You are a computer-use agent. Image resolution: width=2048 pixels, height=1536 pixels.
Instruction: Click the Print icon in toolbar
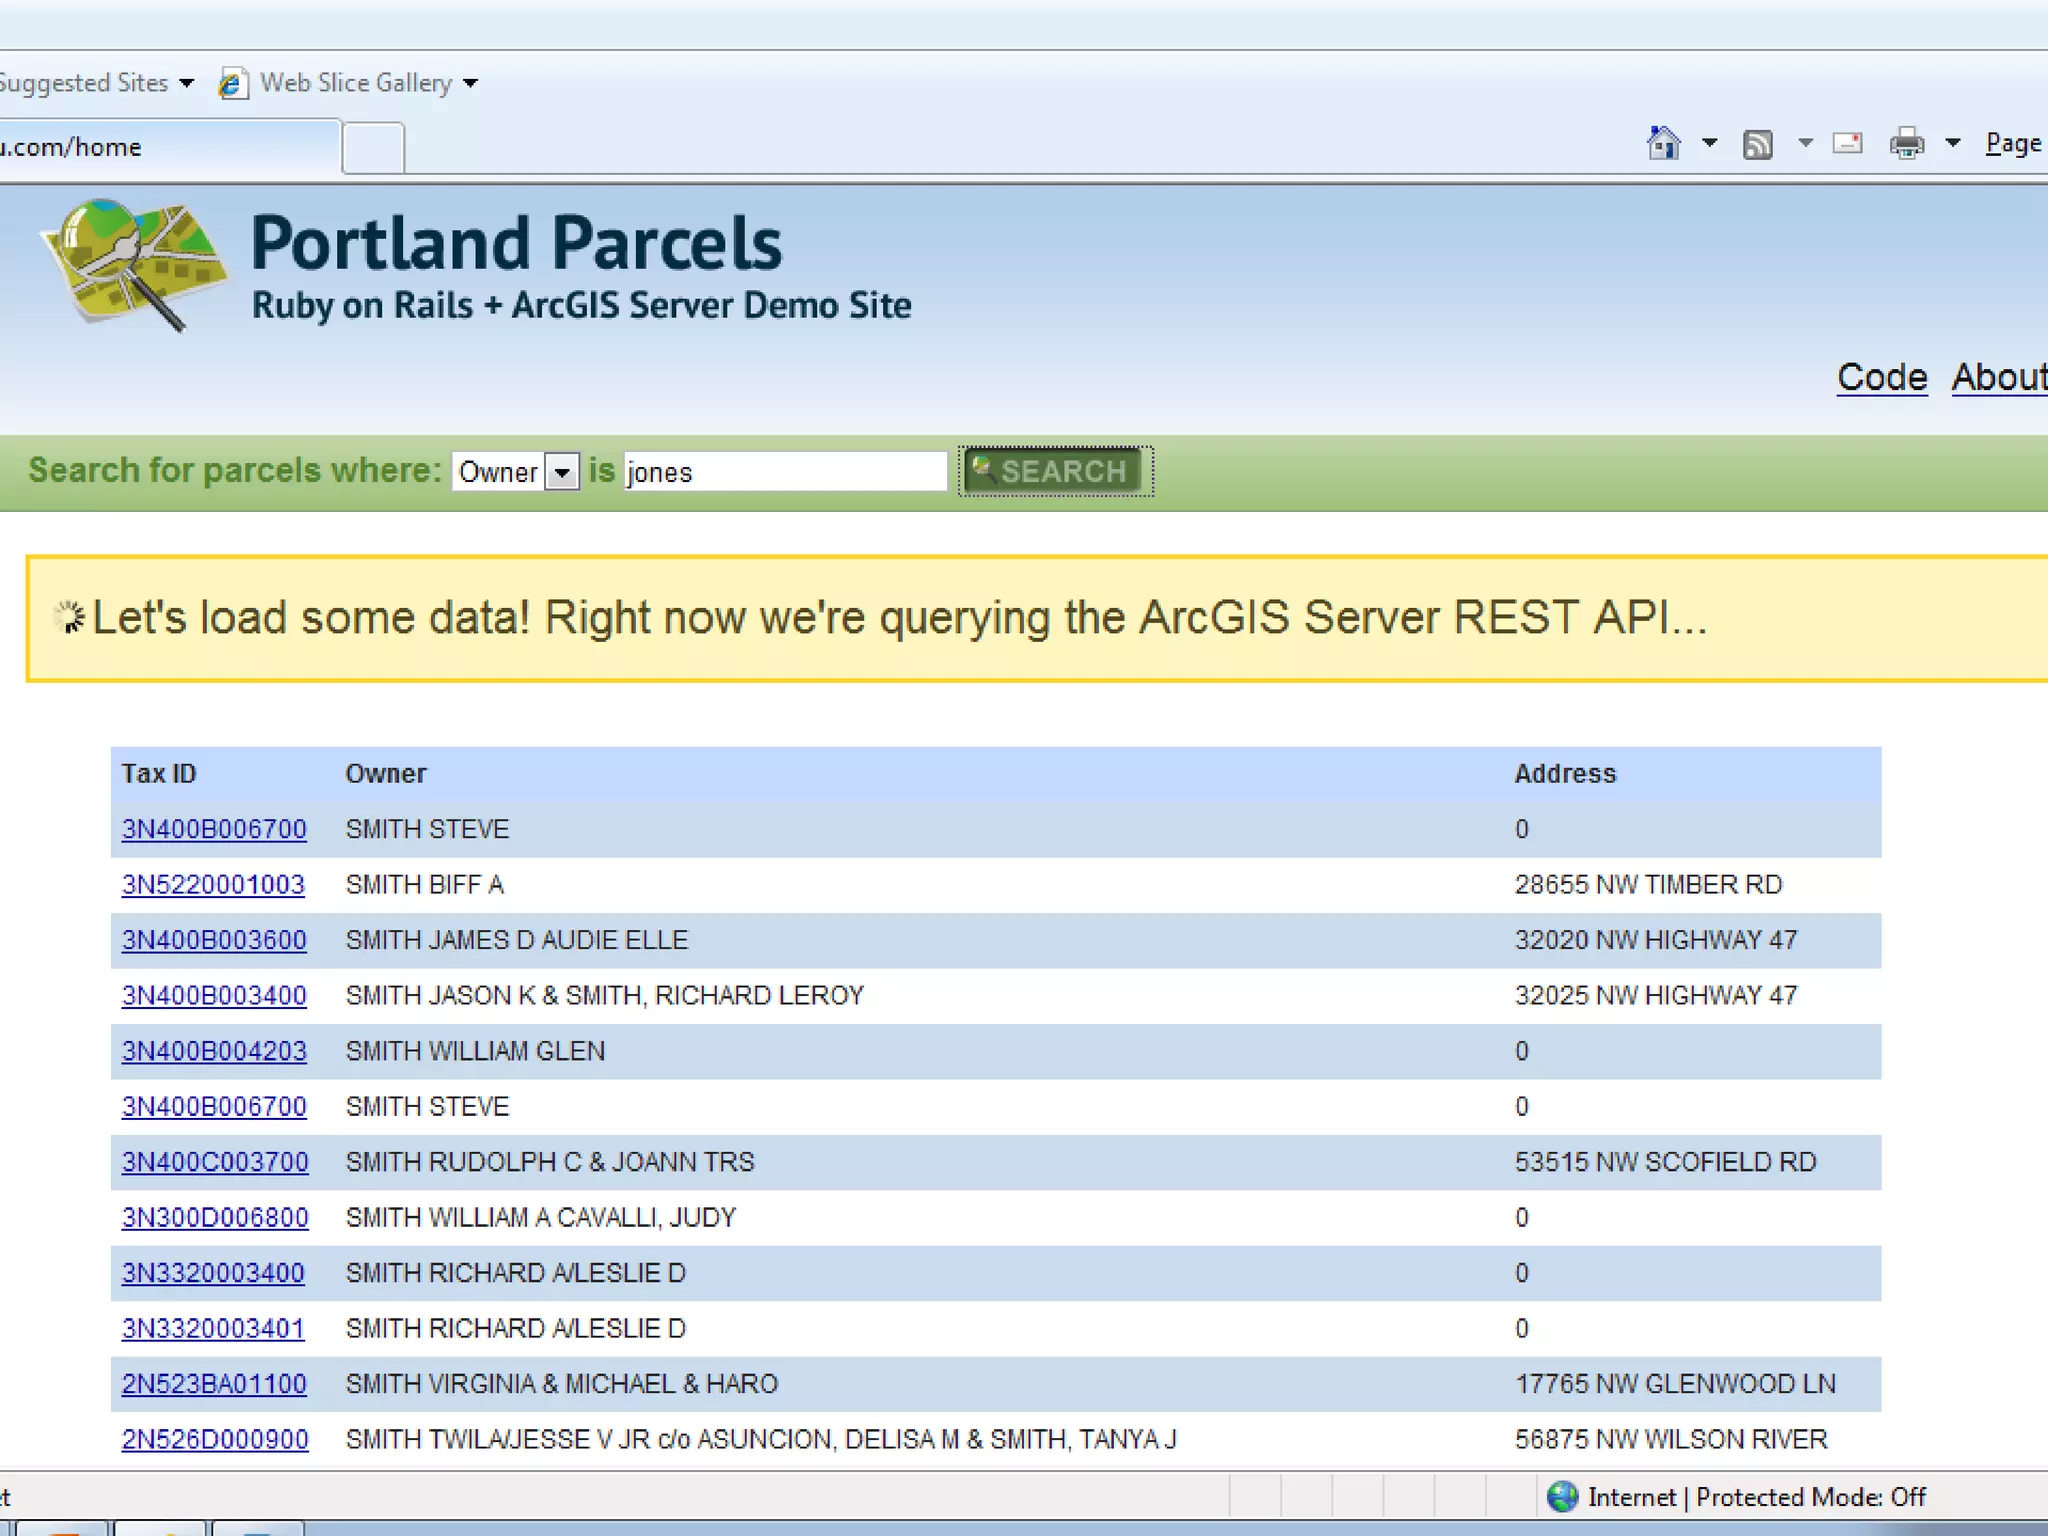click(x=1906, y=144)
